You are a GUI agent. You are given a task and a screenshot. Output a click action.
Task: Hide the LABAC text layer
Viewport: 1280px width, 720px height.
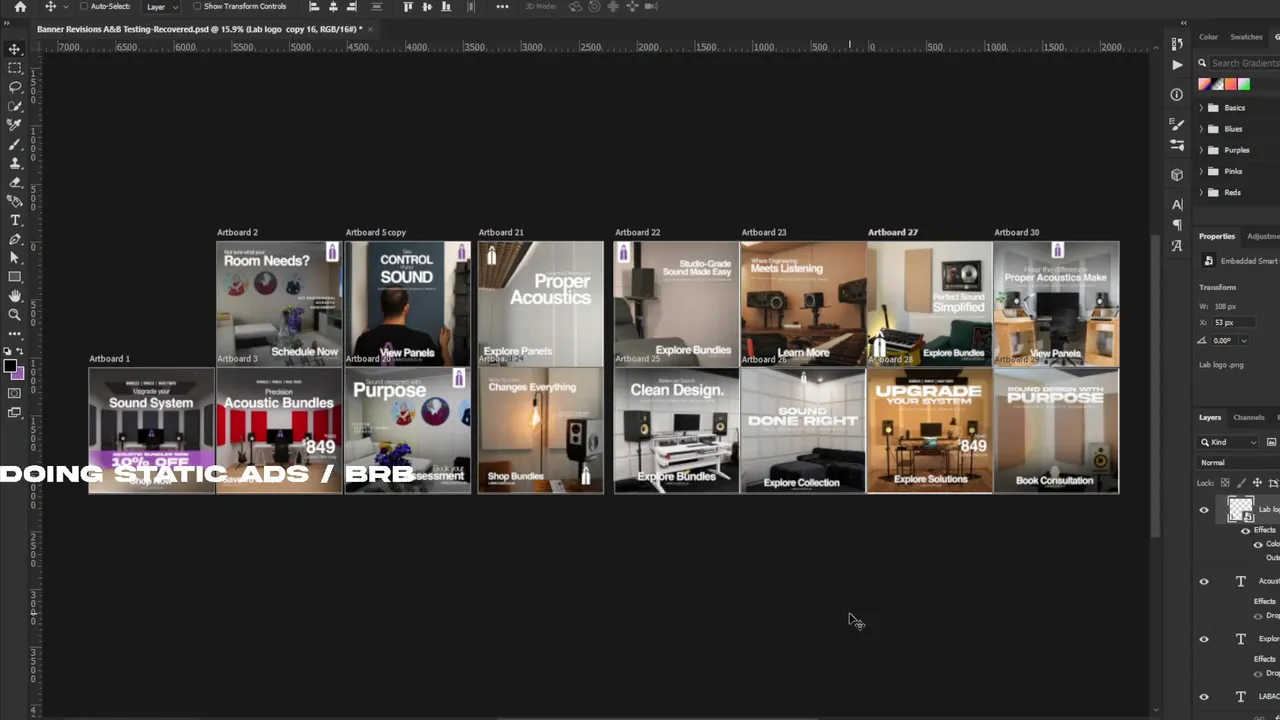click(x=1204, y=697)
